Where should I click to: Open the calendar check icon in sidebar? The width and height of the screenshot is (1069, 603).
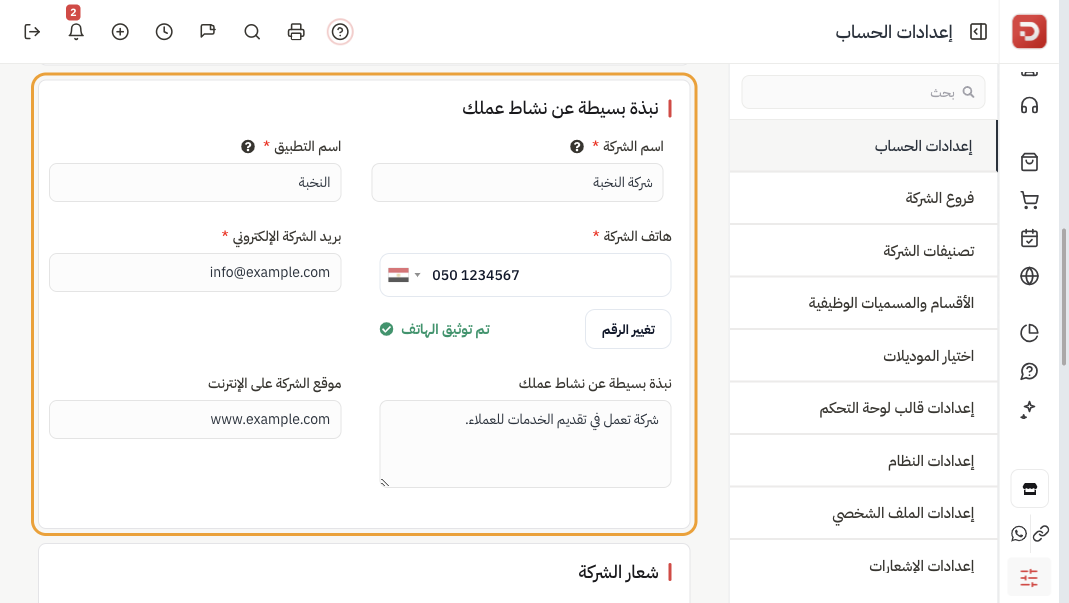pos(1029,238)
